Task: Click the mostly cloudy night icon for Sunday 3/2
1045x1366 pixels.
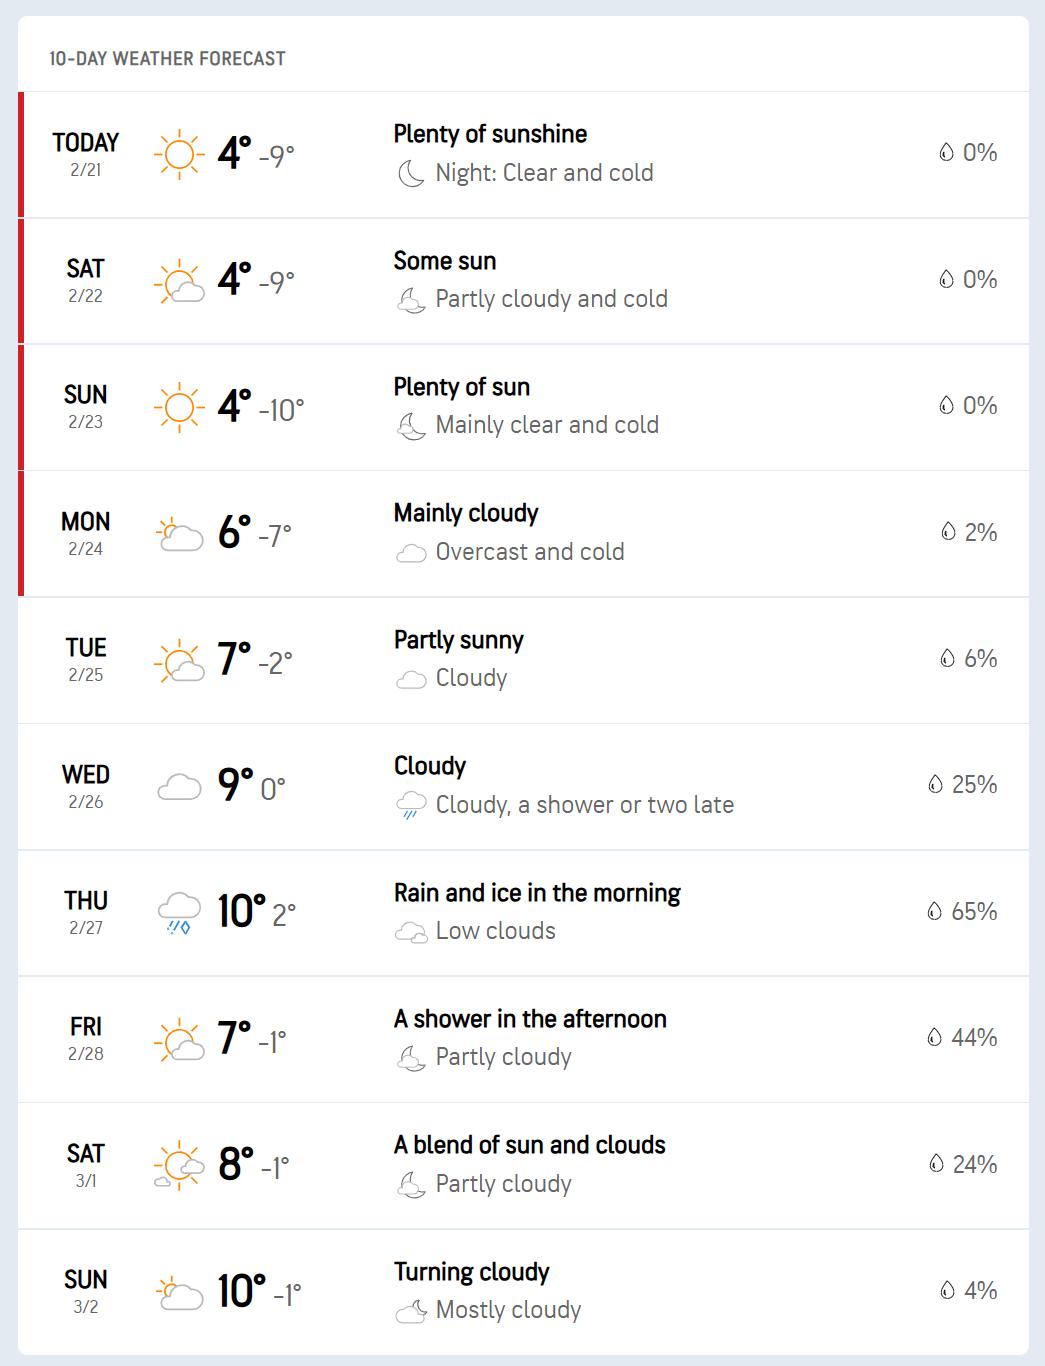Action: 411,1311
